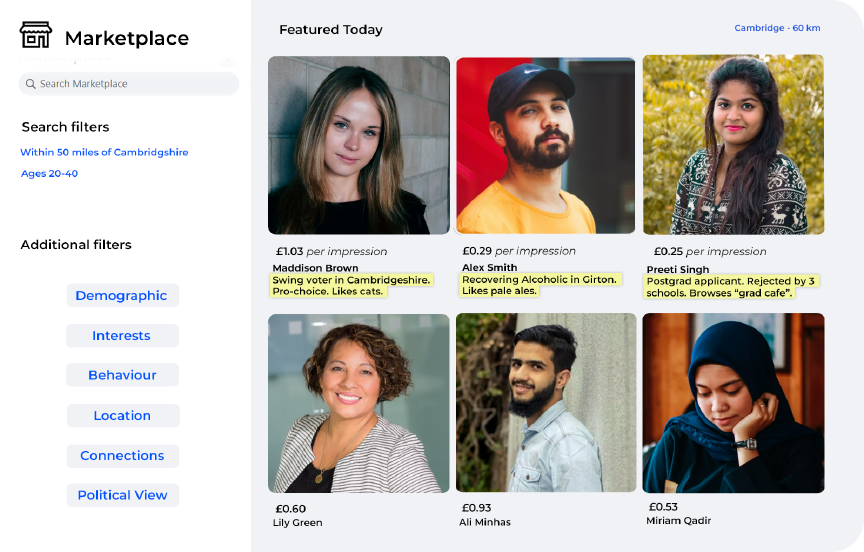Select the Behaviour filter button
Image resolution: width=864 pixels, height=552 pixels.
122,375
